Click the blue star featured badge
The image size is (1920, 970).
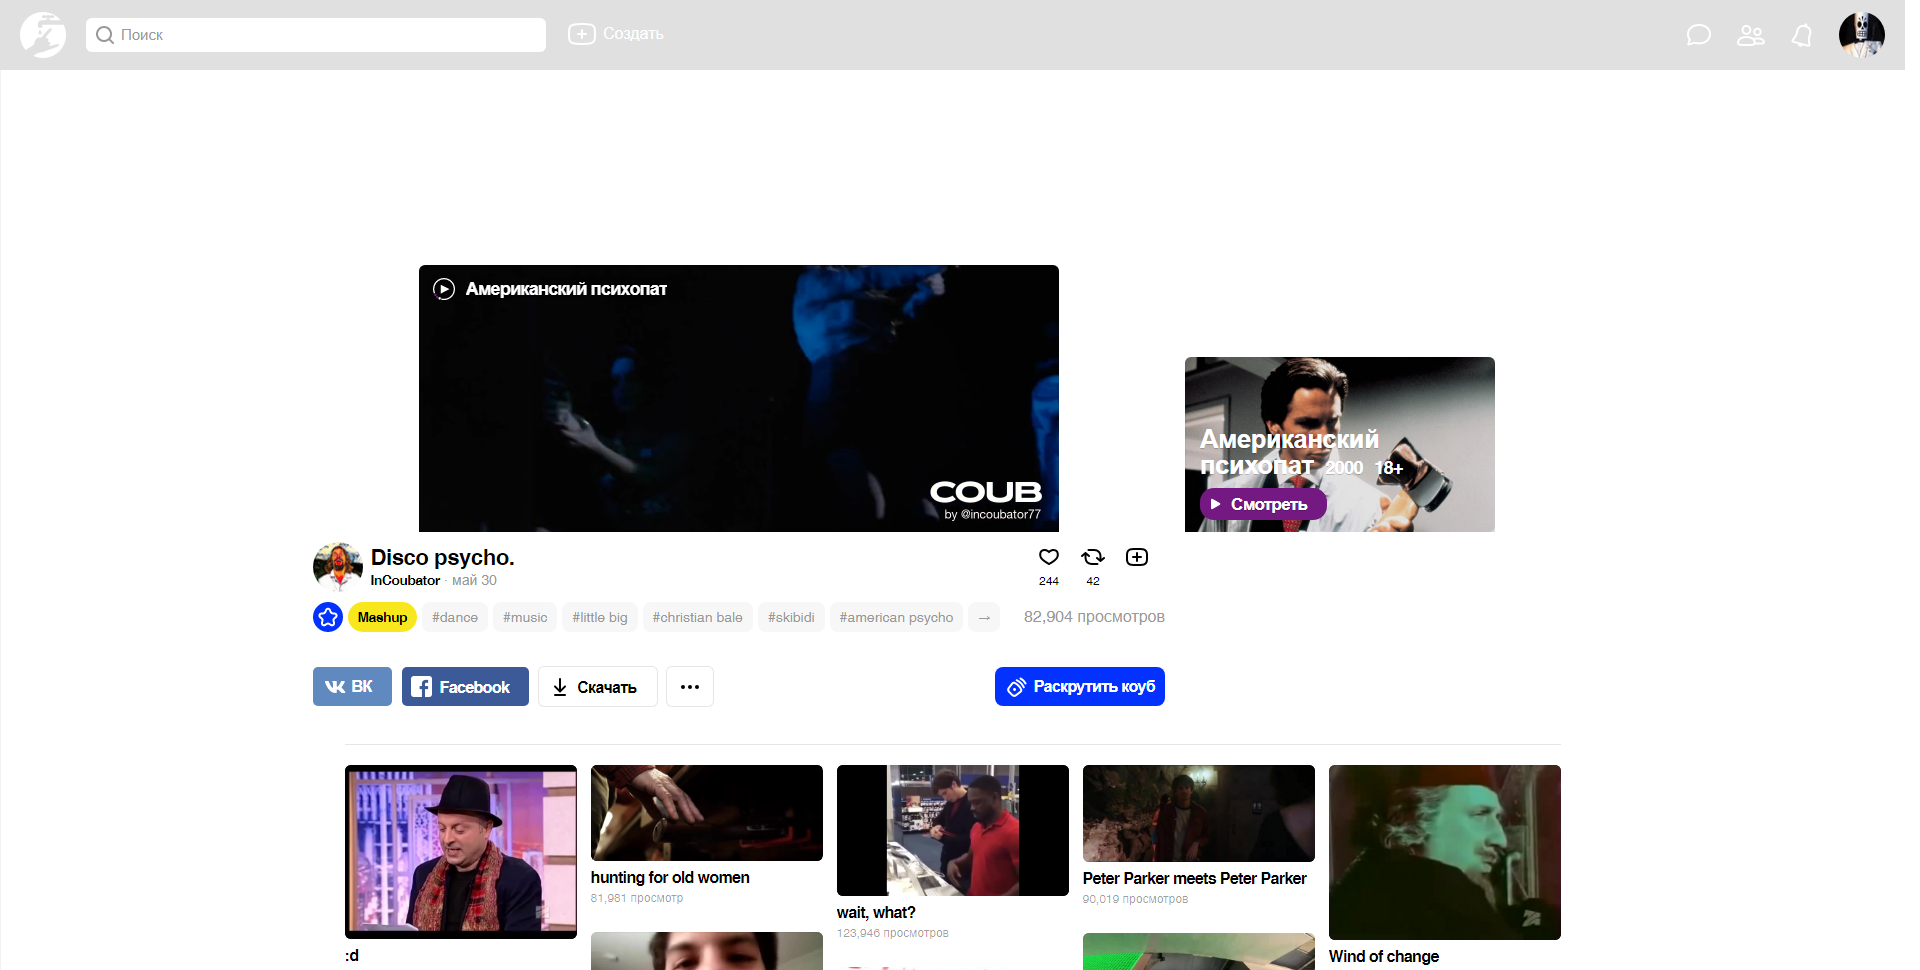pyautogui.click(x=328, y=617)
